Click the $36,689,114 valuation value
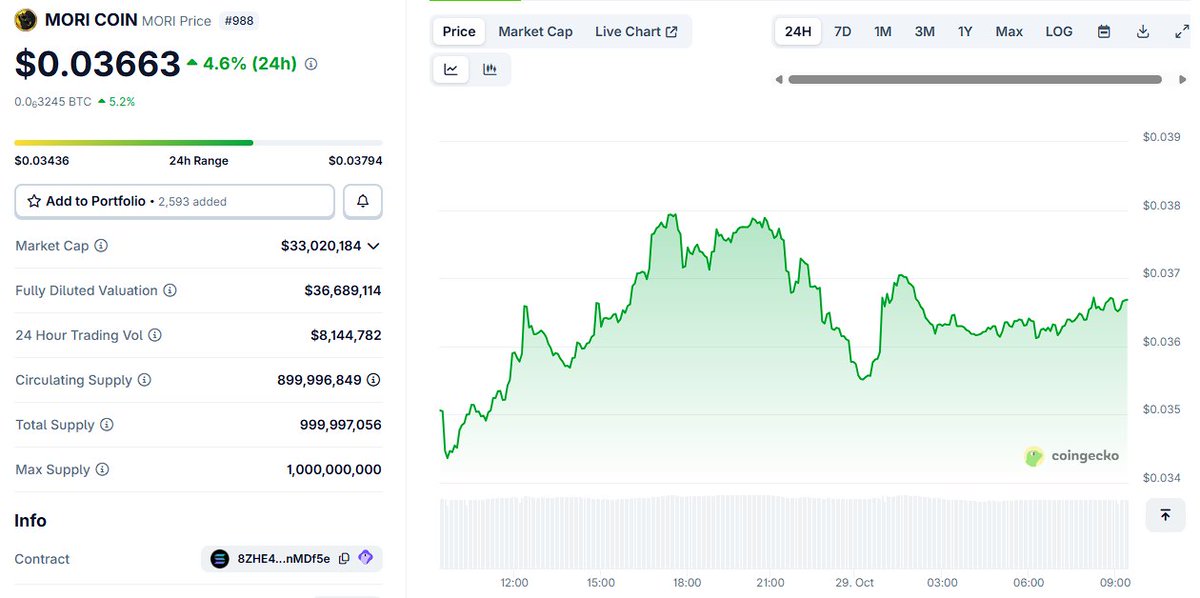 (x=342, y=291)
